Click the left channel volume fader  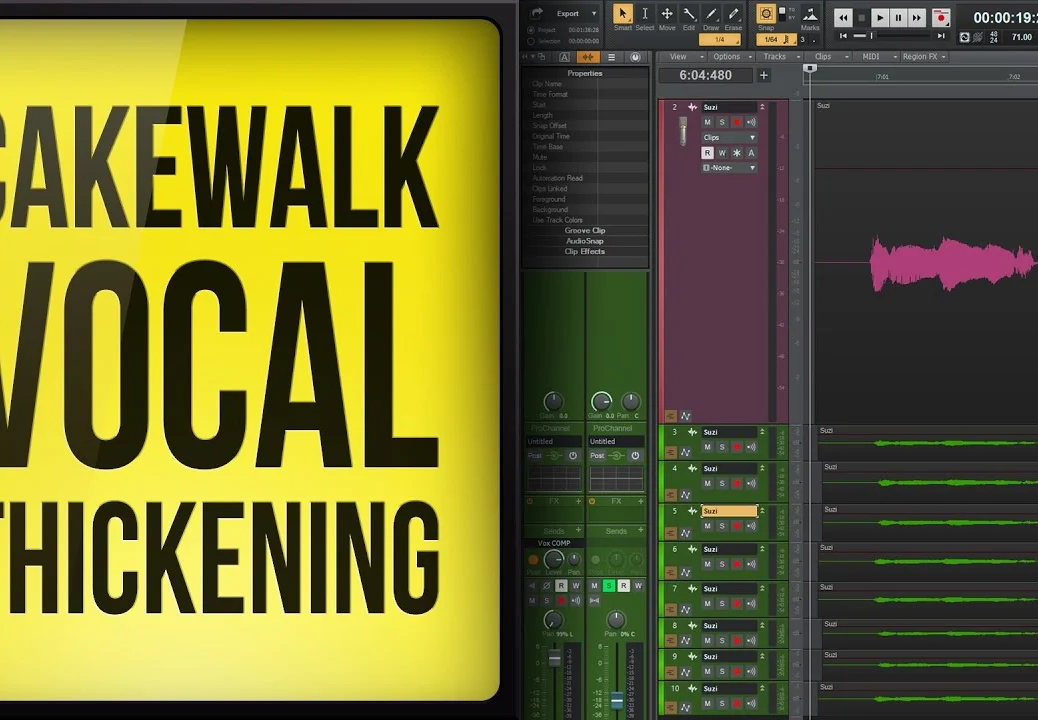pos(555,657)
